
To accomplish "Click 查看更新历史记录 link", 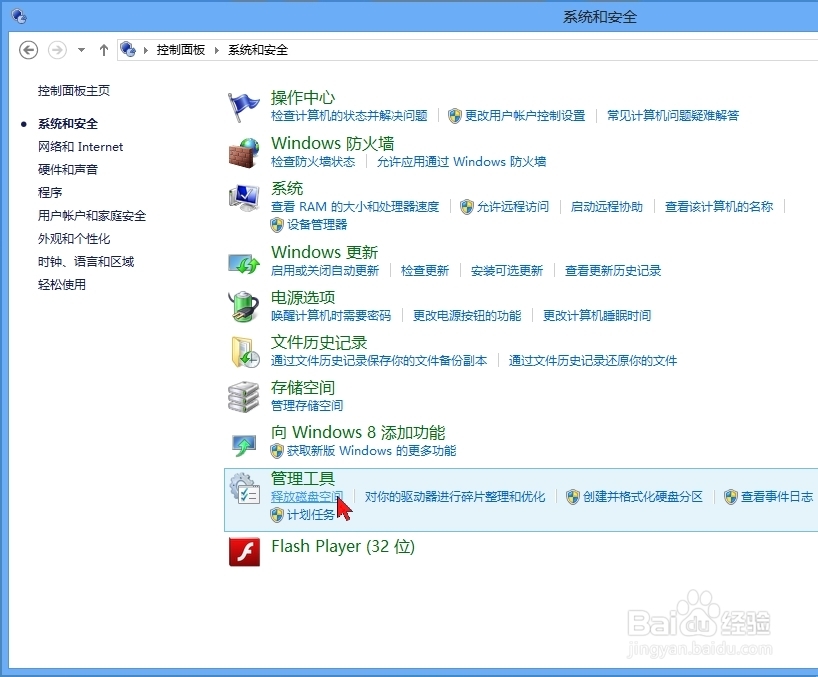I will click(x=612, y=271).
